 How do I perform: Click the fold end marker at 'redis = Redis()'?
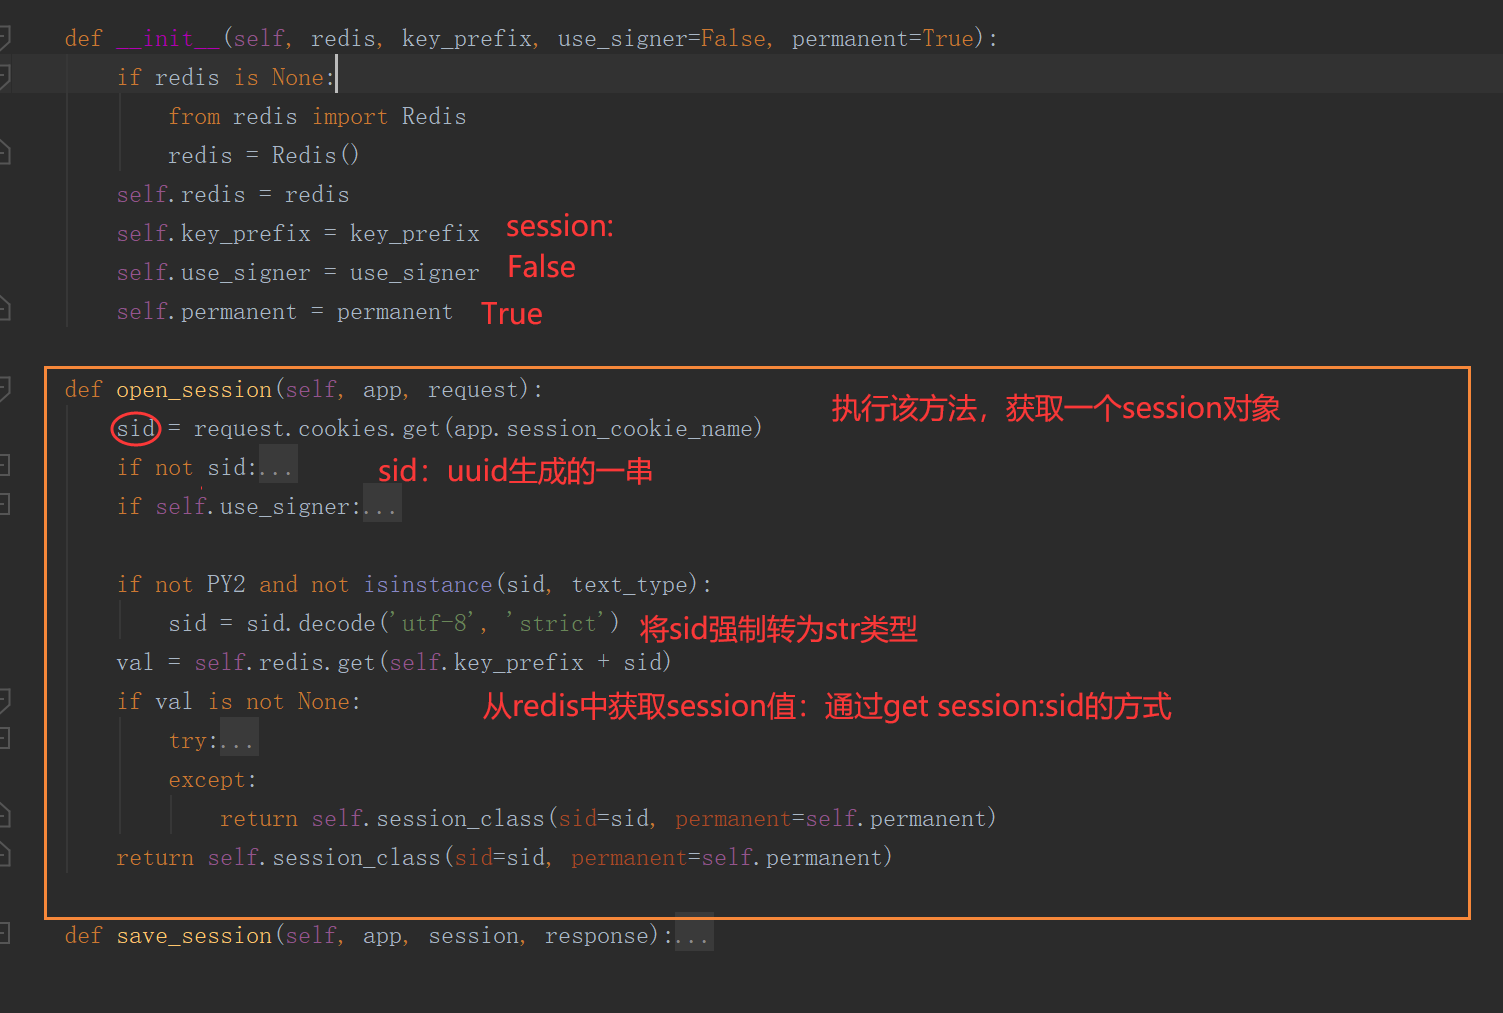[x=3, y=154]
